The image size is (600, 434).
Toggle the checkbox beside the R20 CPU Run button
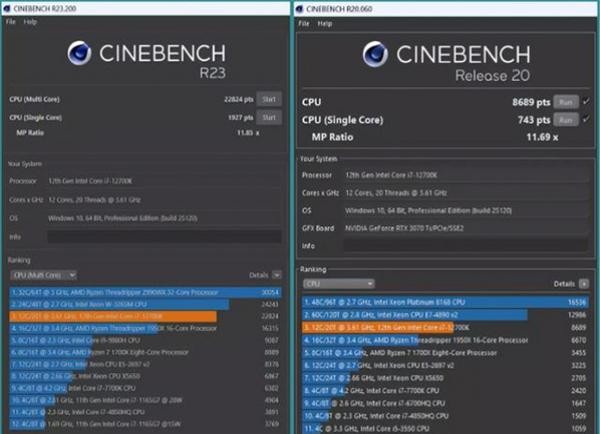[x=586, y=102]
